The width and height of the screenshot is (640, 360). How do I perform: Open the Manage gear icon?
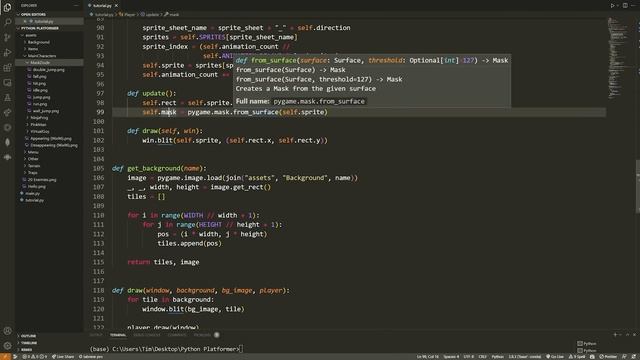pyautogui.click(x=7, y=346)
